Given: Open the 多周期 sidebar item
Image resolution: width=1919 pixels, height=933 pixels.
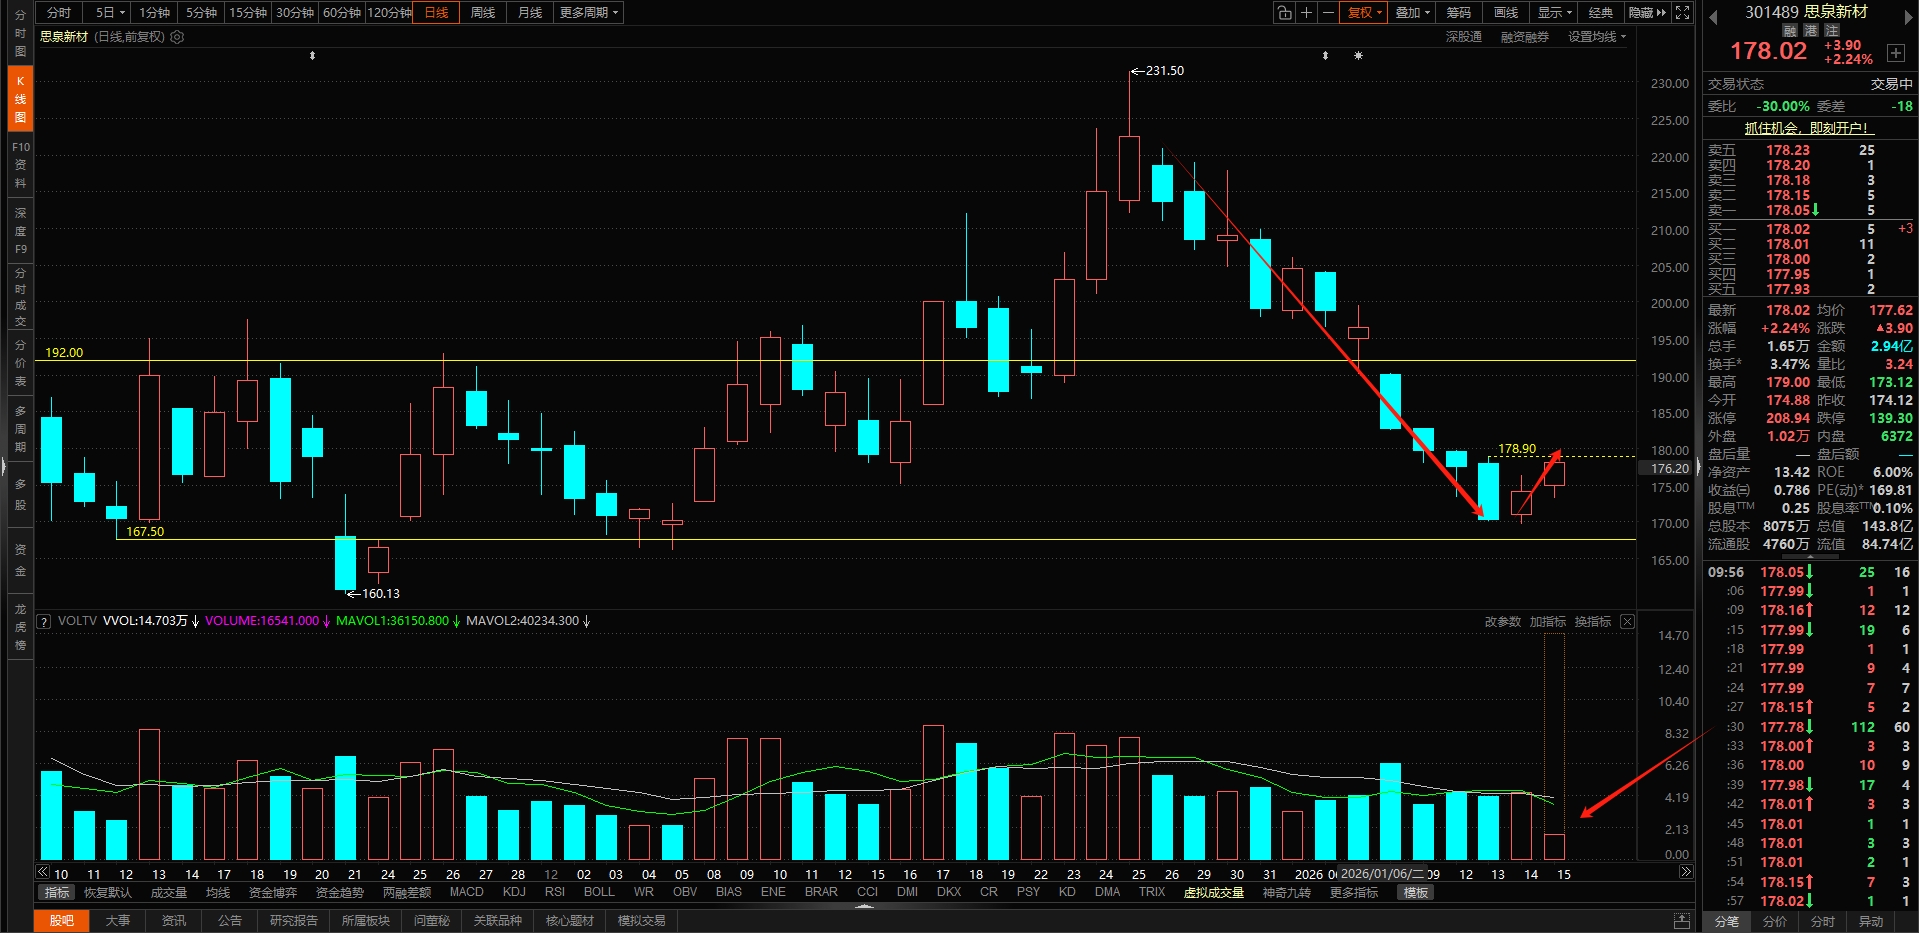Looking at the screenshot, I should [20, 429].
